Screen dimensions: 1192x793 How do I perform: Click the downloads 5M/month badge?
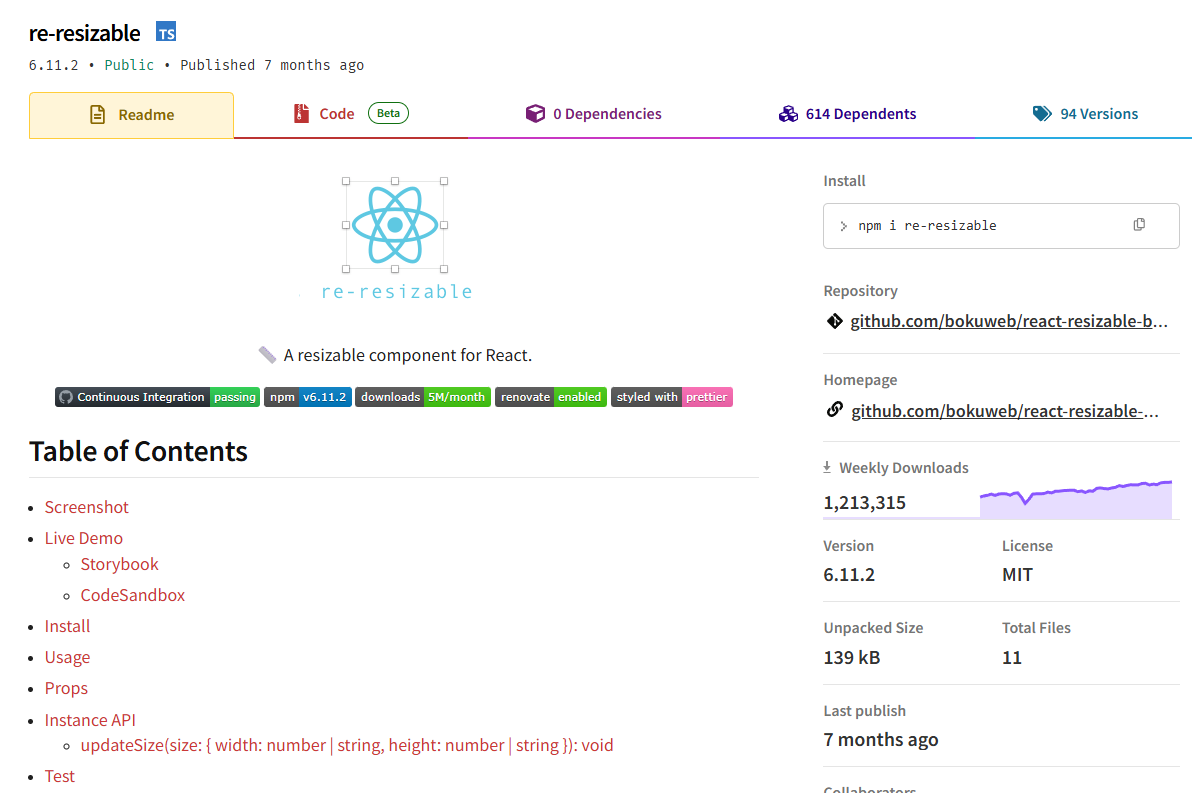coord(423,397)
